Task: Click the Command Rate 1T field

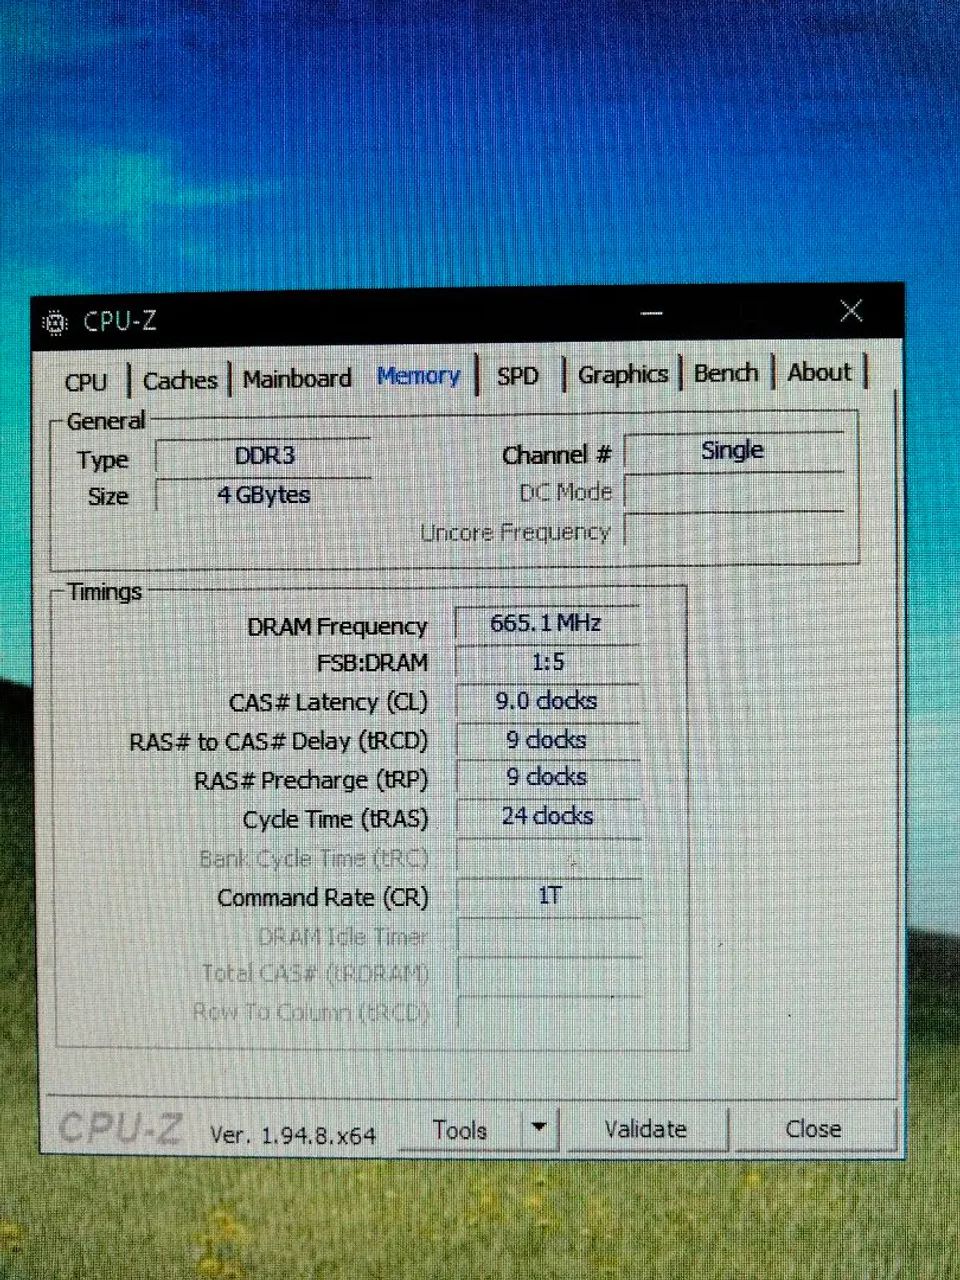Action: pos(548,896)
